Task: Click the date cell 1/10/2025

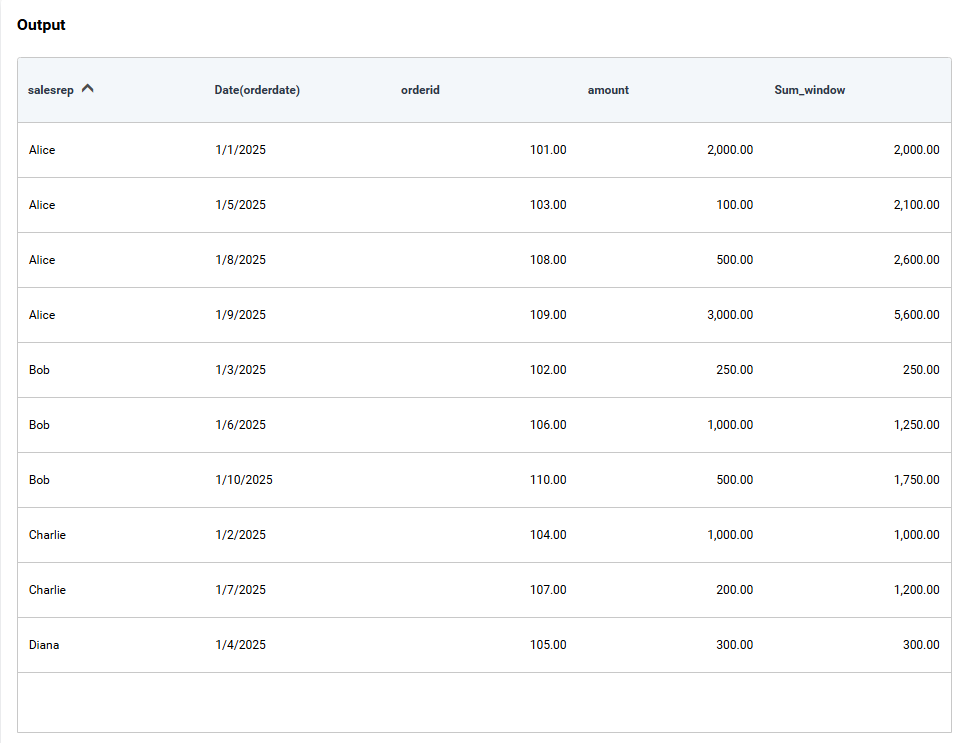Action: click(x=244, y=480)
